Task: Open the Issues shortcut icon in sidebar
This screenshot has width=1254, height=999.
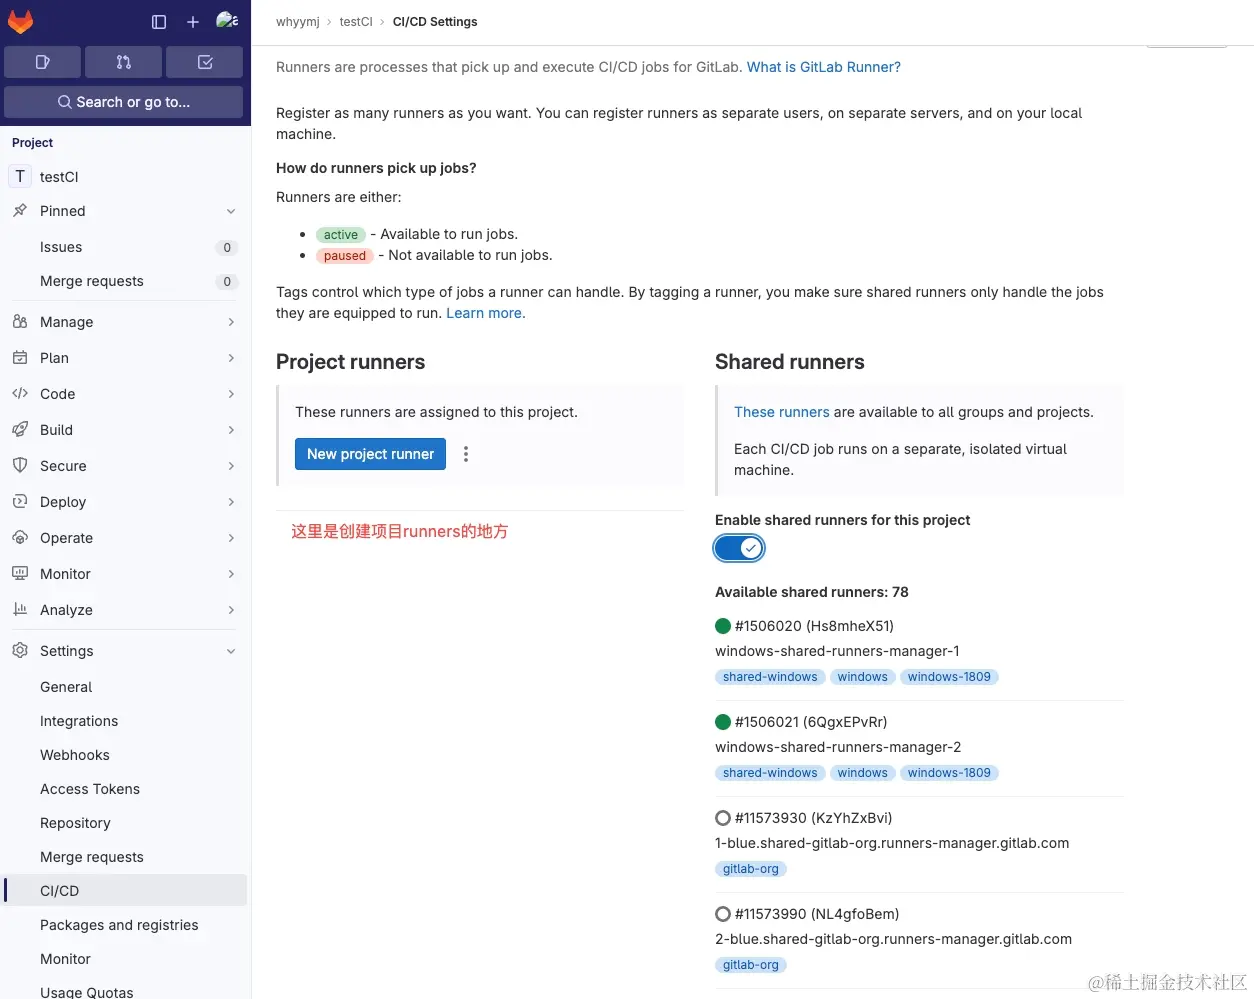Action: click(x=42, y=62)
